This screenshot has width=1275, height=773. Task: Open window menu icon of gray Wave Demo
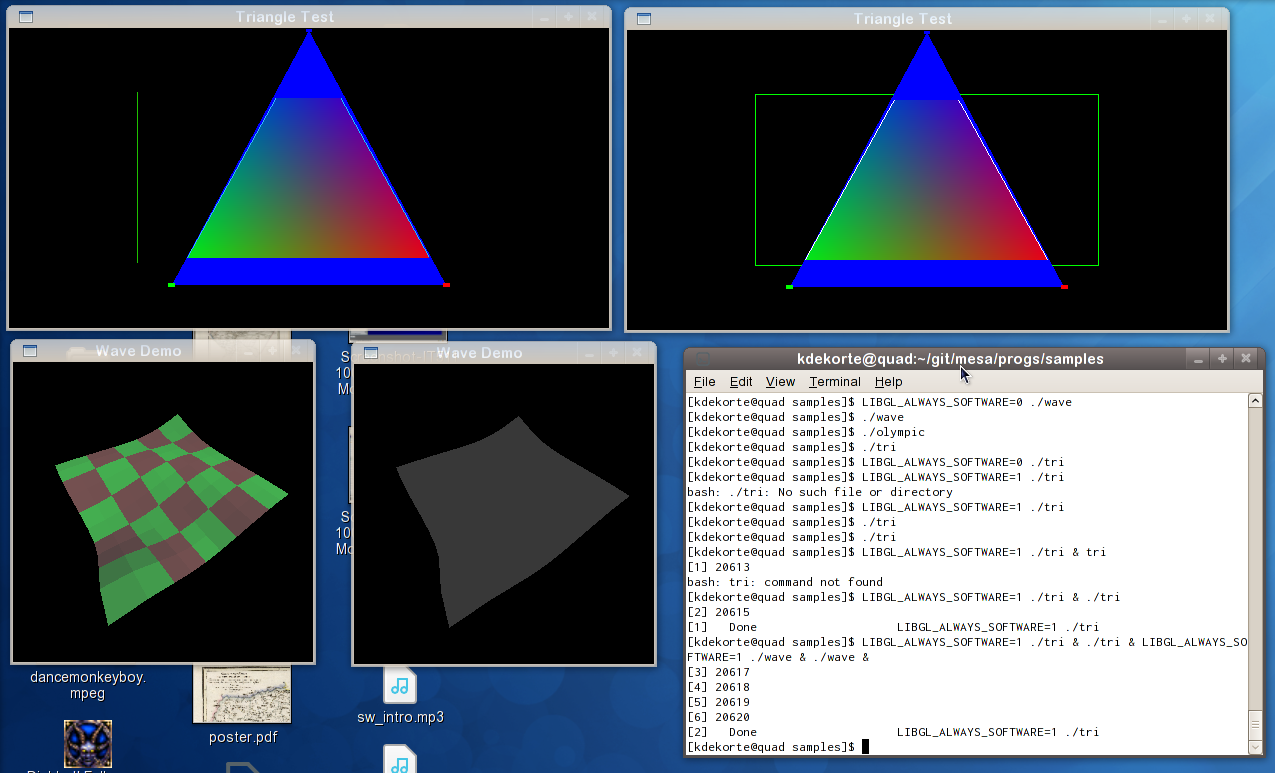point(371,353)
